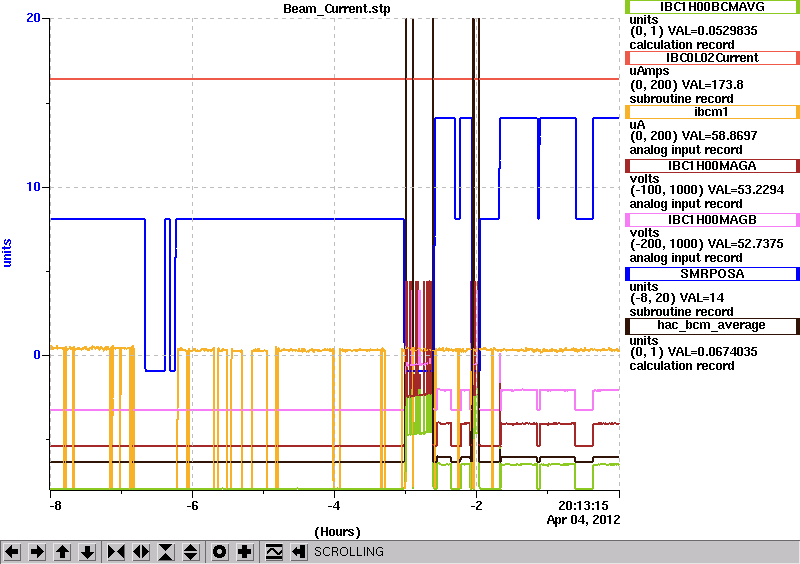Pan the plot left with the left-arrow button
This screenshot has height=564, width=800.
click(12, 552)
